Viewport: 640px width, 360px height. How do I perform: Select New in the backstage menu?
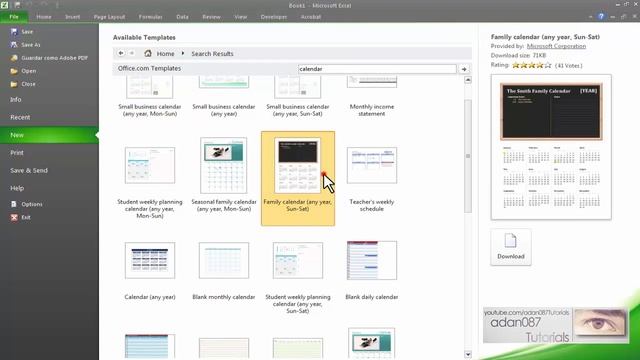pyautogui.click(x=49, y=135)
